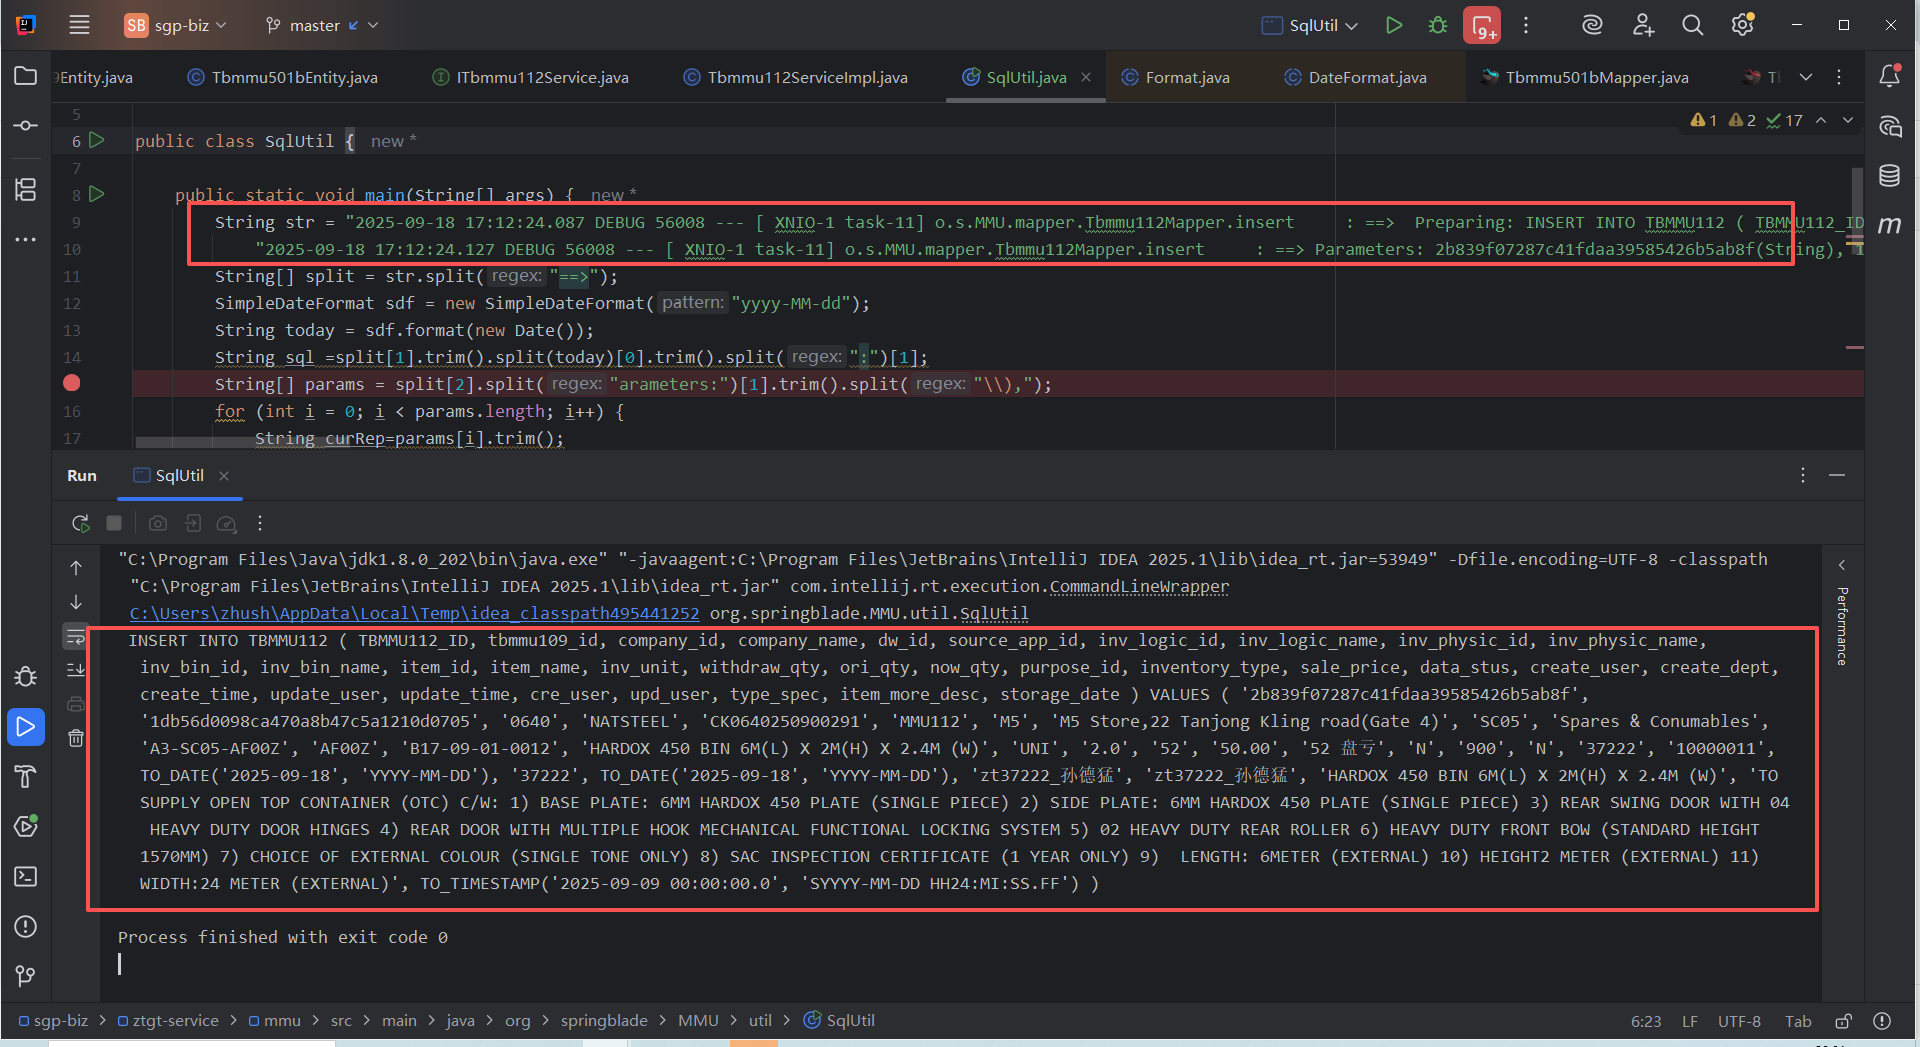Viewport: 1920px width, 1047px height.
Task: Open the master branch dropdown
Action: (x=322, y=25)
